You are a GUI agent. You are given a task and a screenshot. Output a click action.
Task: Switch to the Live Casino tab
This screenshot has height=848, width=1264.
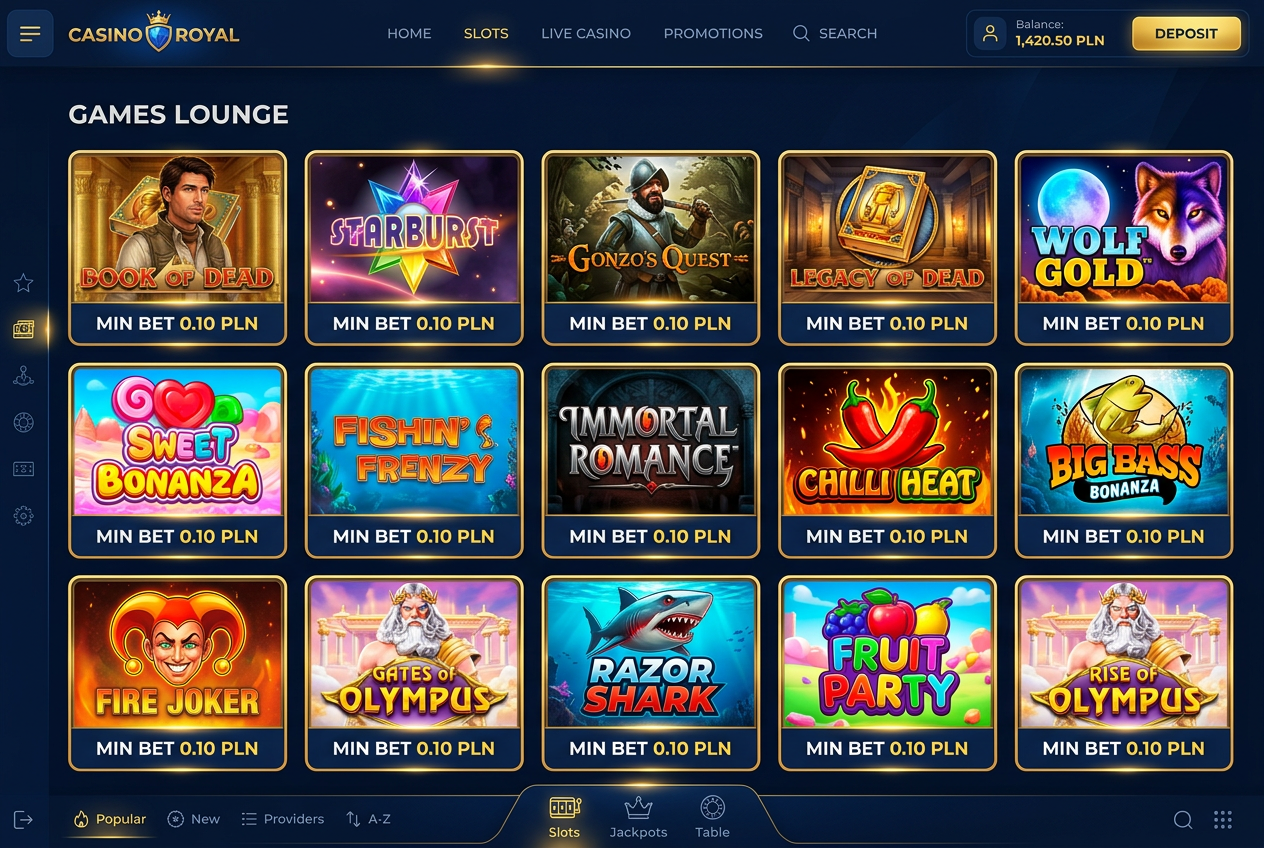(586, 33)
